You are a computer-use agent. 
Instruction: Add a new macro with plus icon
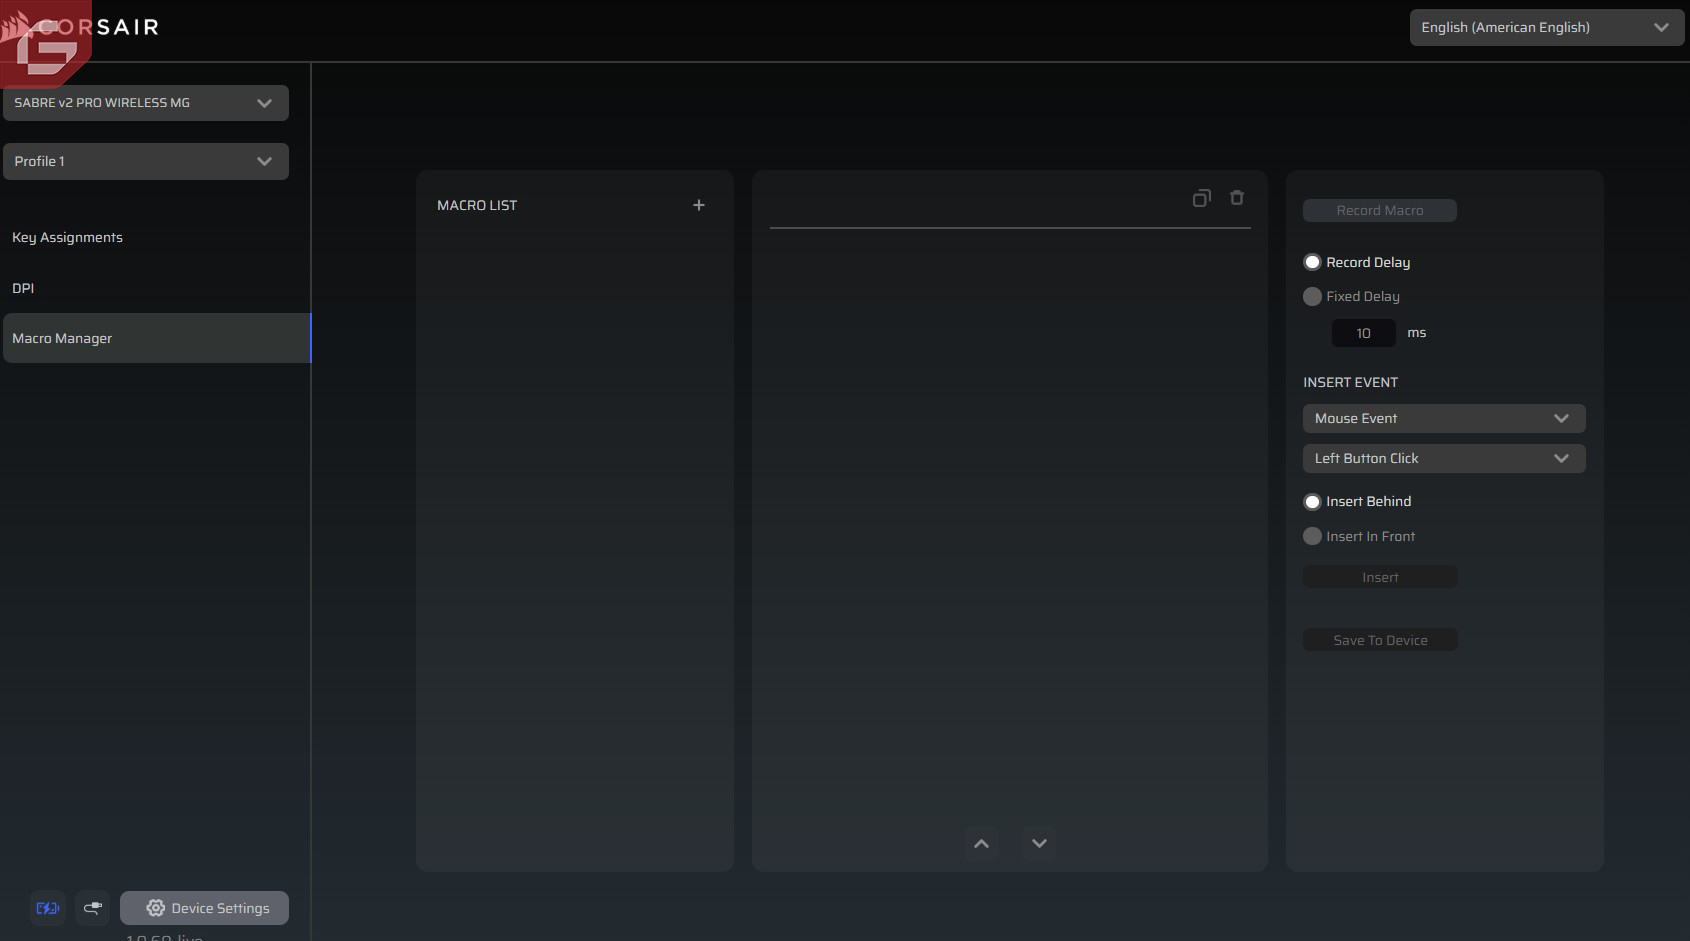coord(698,205)
